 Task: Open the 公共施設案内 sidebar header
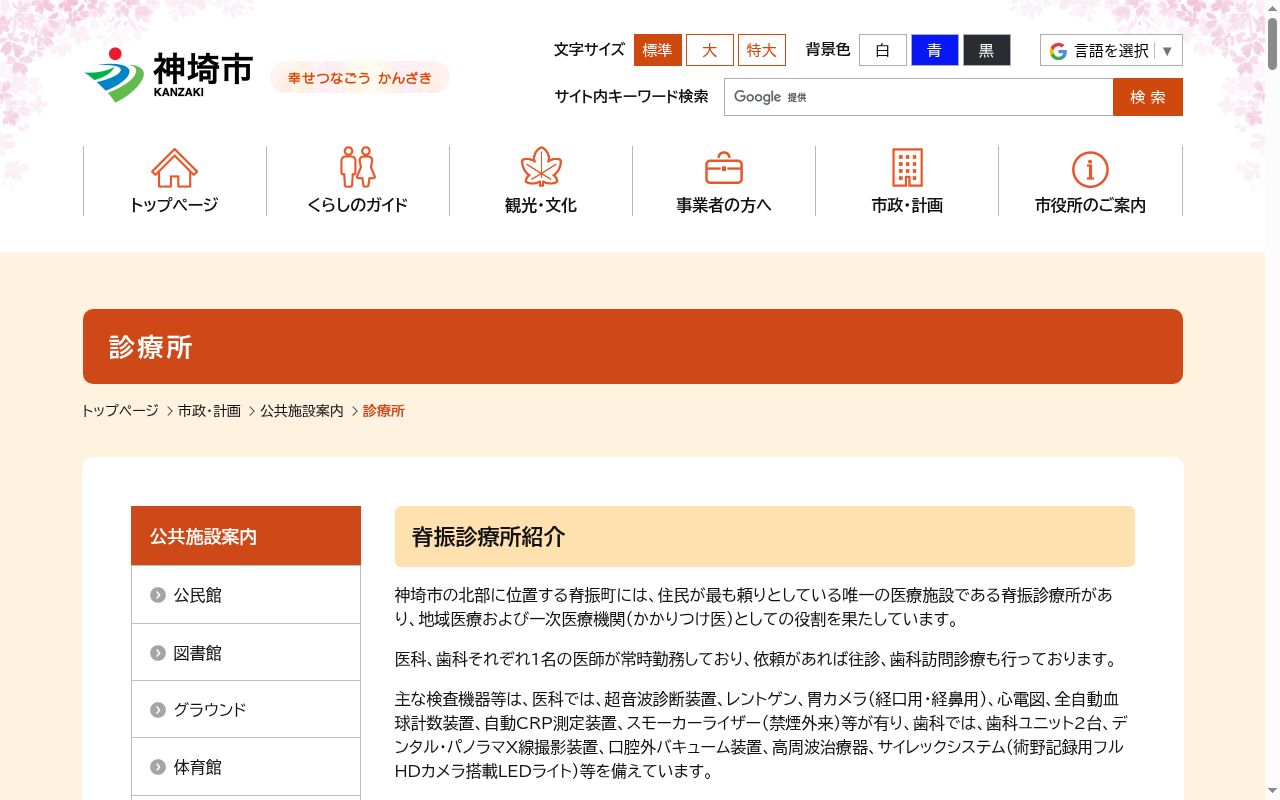(x=246, y=536)
